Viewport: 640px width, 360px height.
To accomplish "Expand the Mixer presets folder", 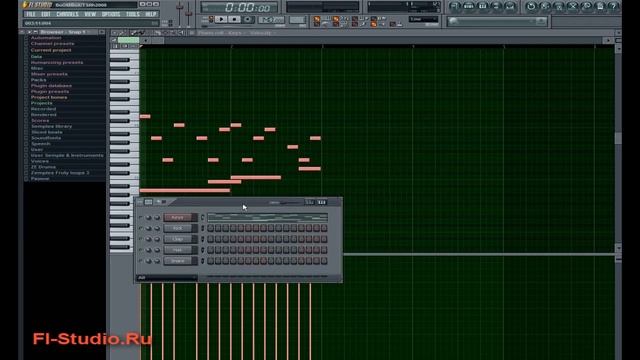I will click(49, 74).
